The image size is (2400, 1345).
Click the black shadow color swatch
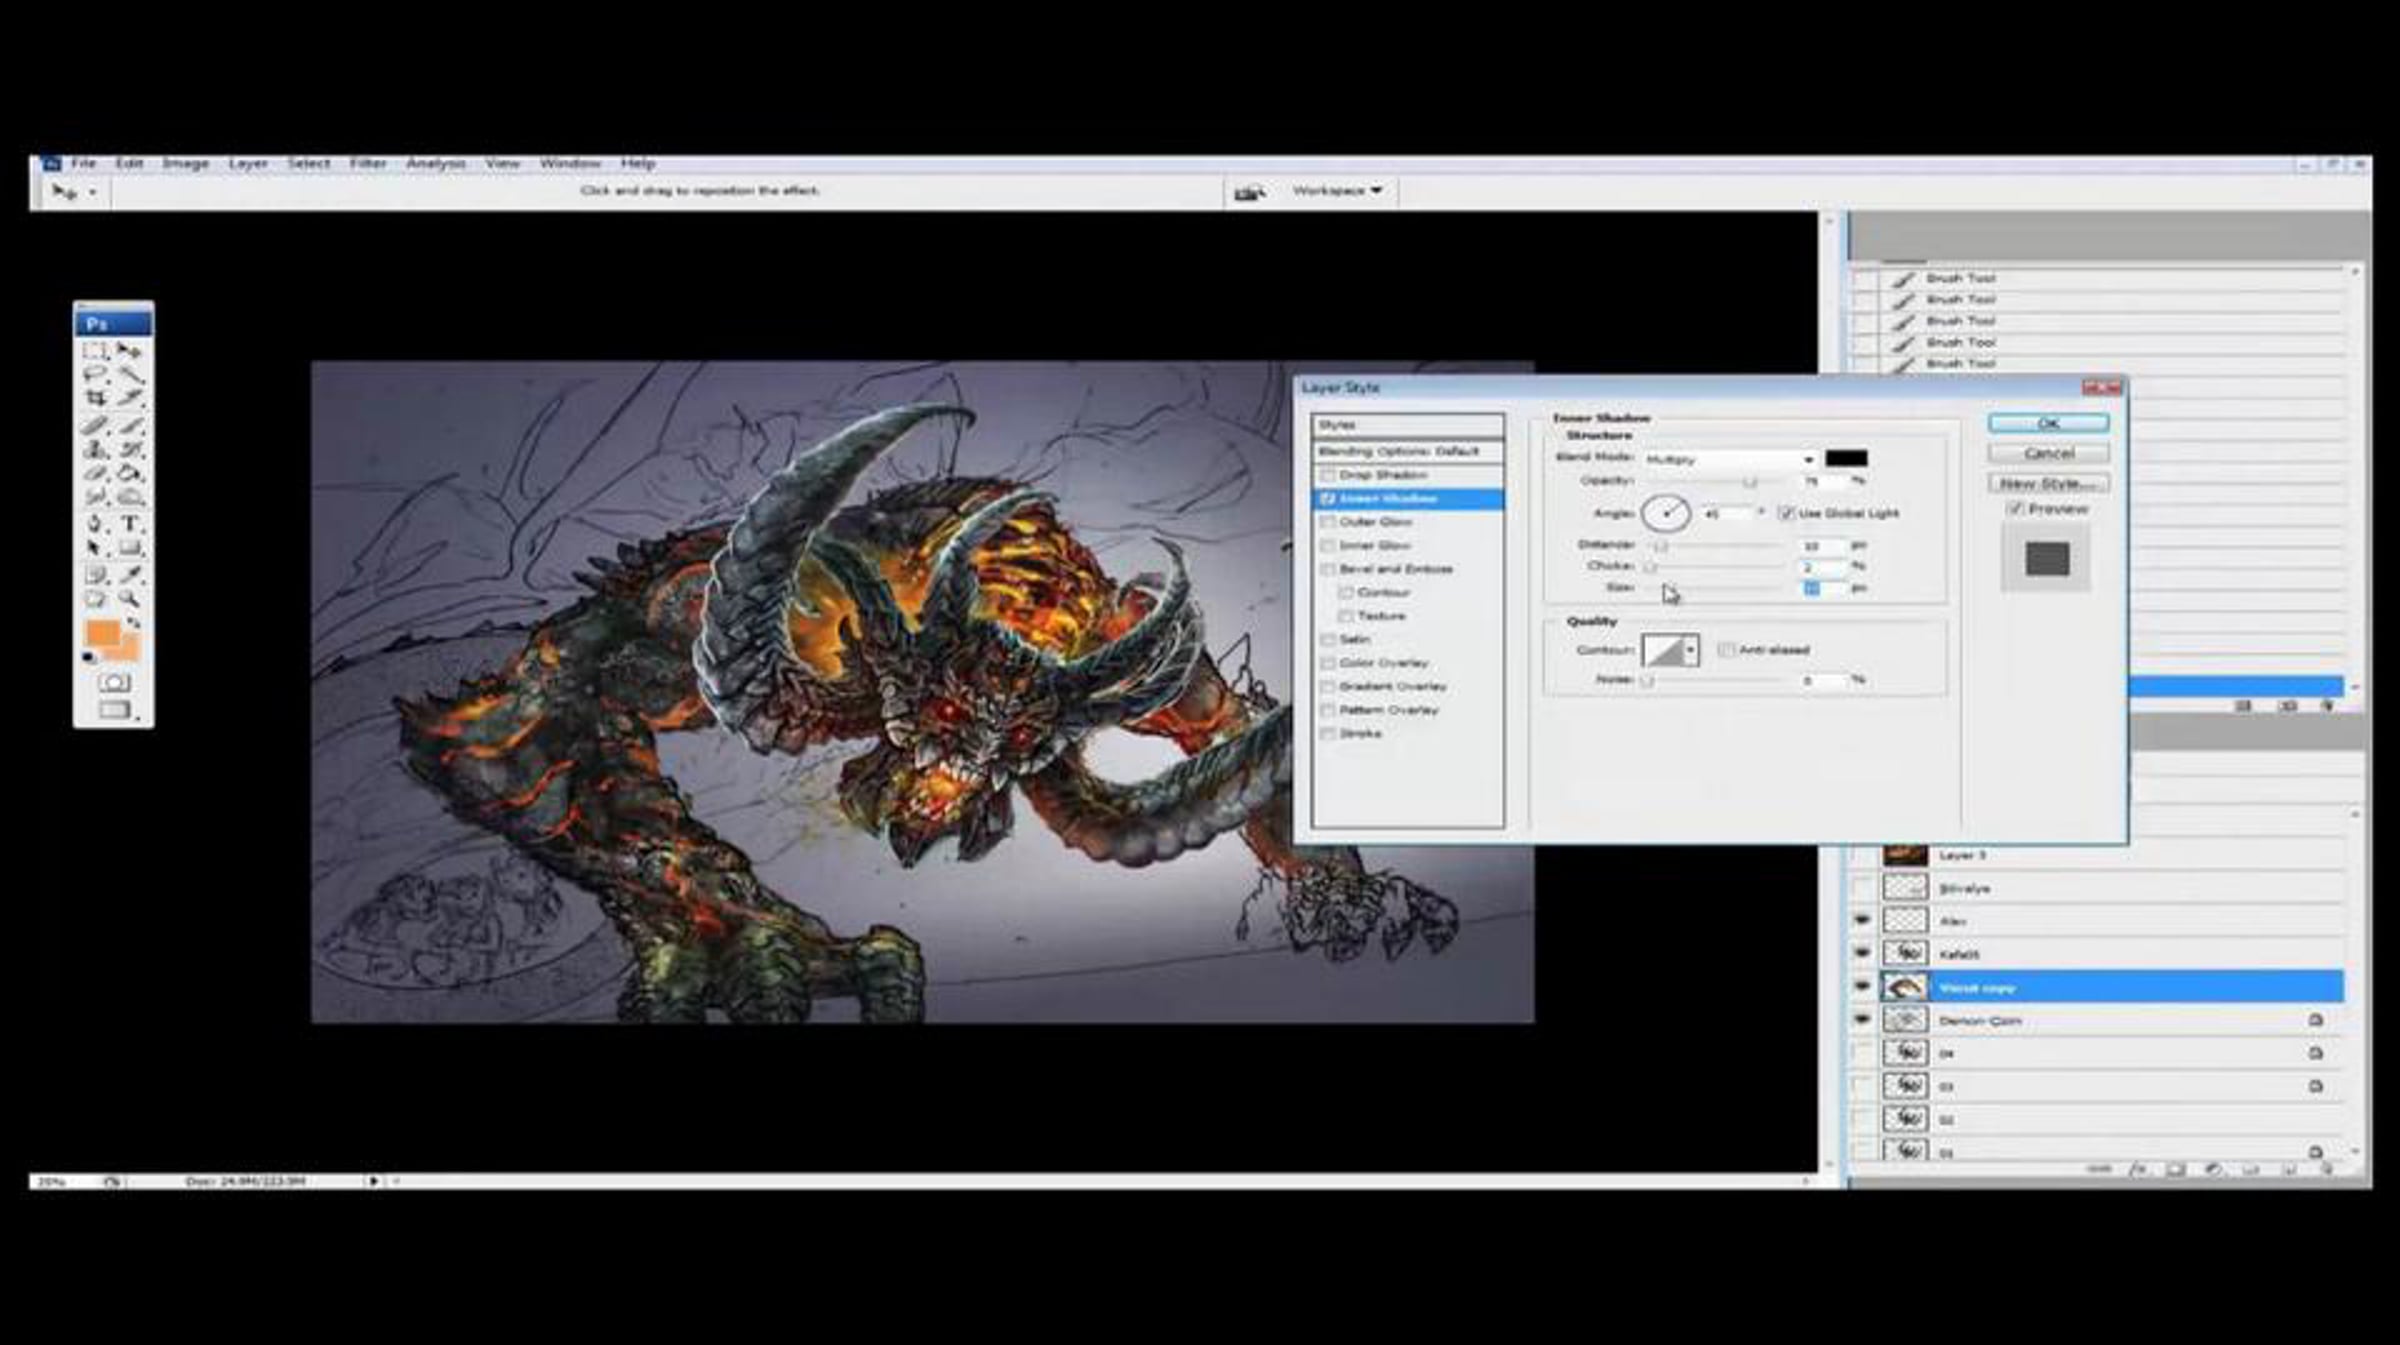click(1846, 458)
